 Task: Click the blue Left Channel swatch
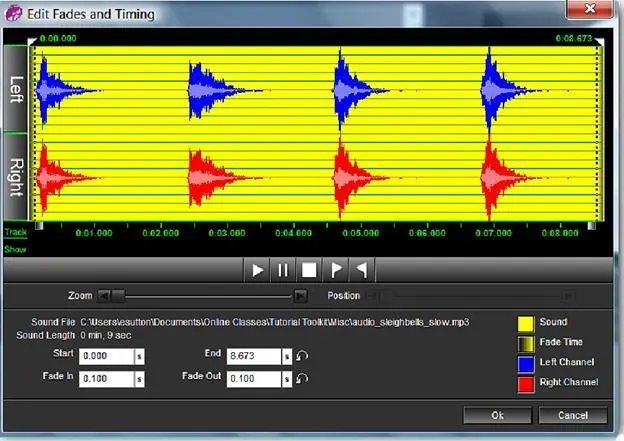click(x=525, y=364)
